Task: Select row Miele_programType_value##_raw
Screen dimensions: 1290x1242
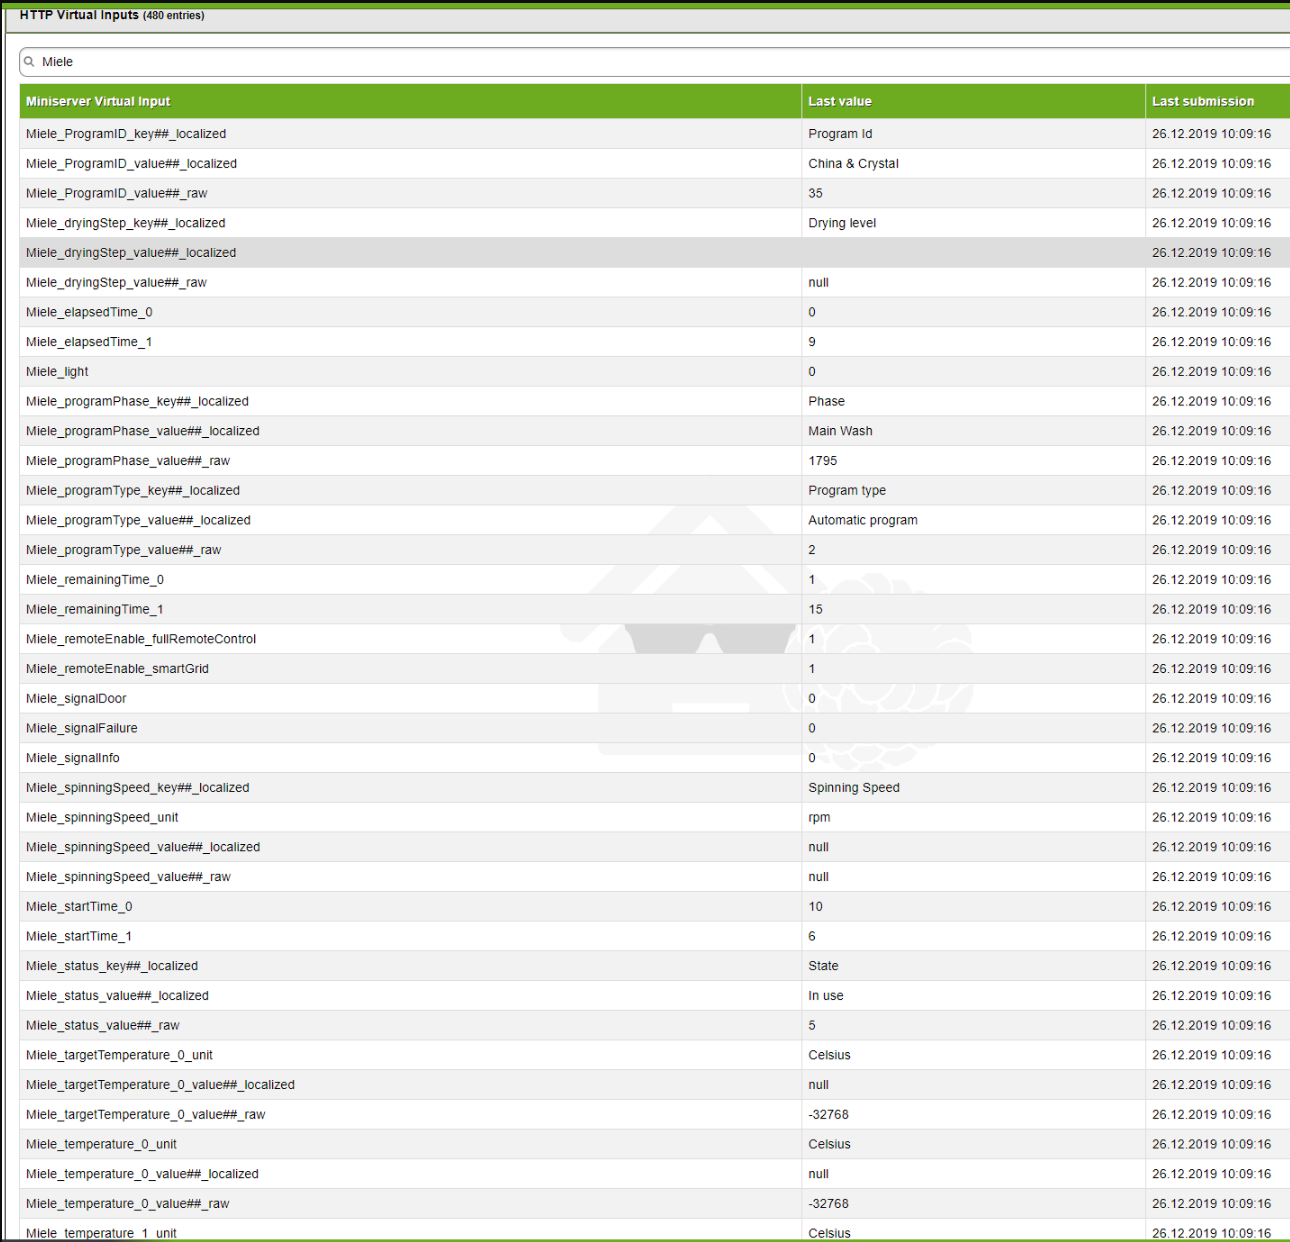Action: click(655, 550)
